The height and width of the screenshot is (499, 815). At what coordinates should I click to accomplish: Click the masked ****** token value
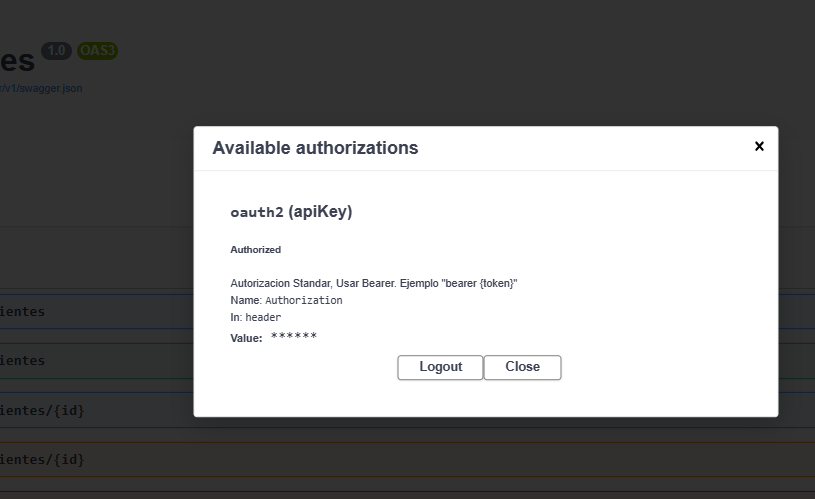(293, 337)
